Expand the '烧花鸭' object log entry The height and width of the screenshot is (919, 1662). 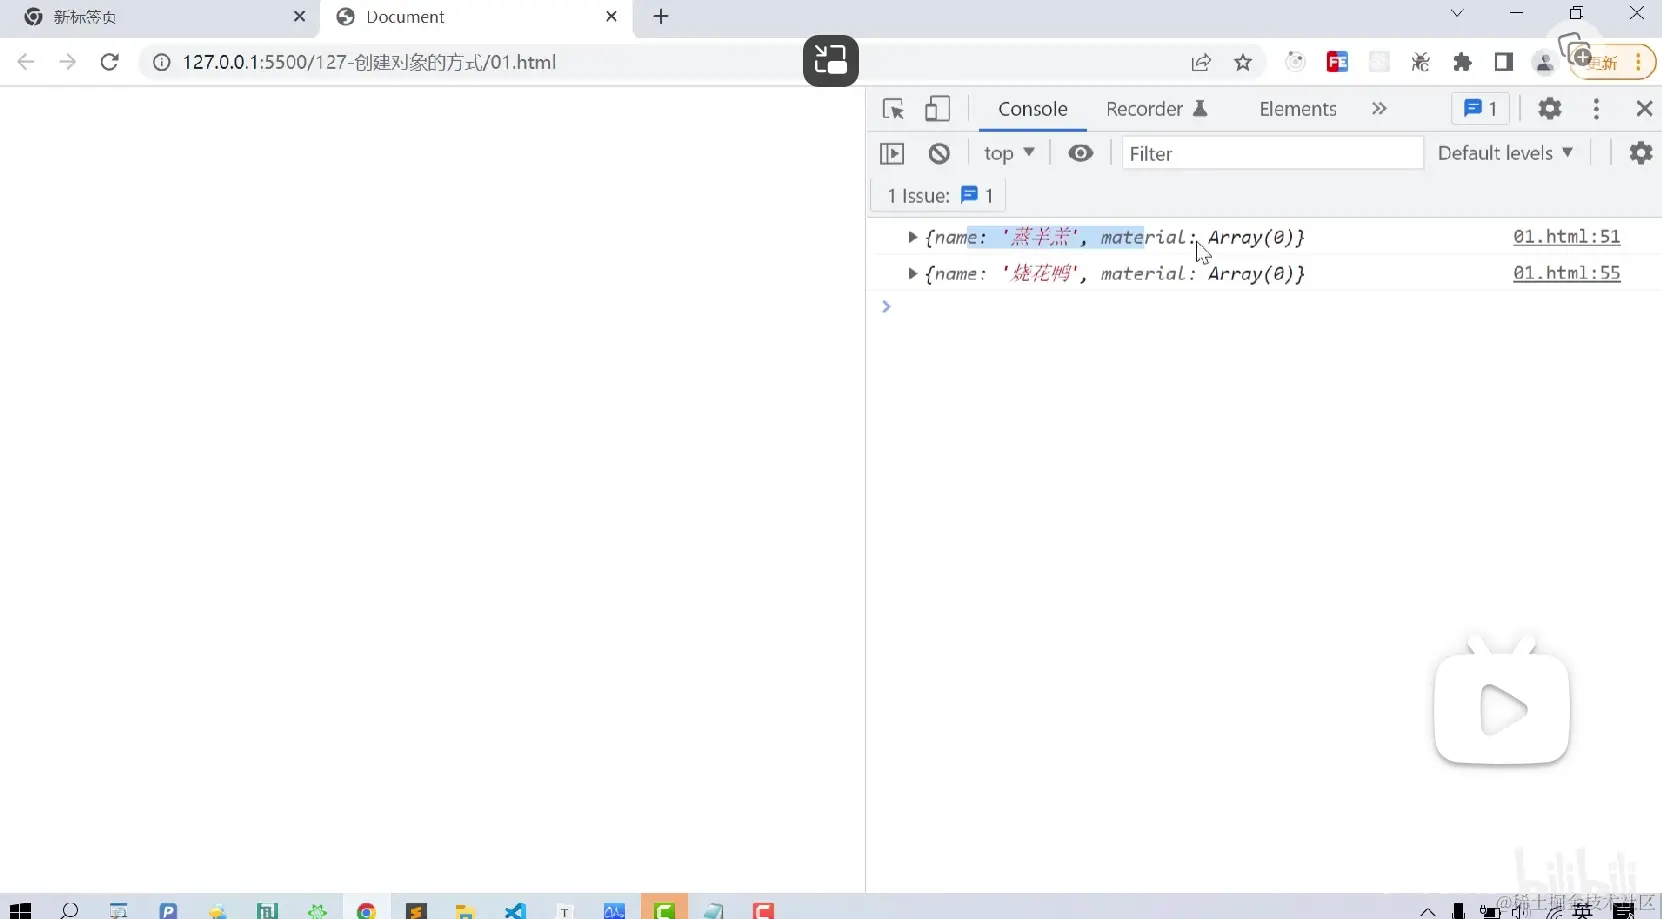[912, 273]
